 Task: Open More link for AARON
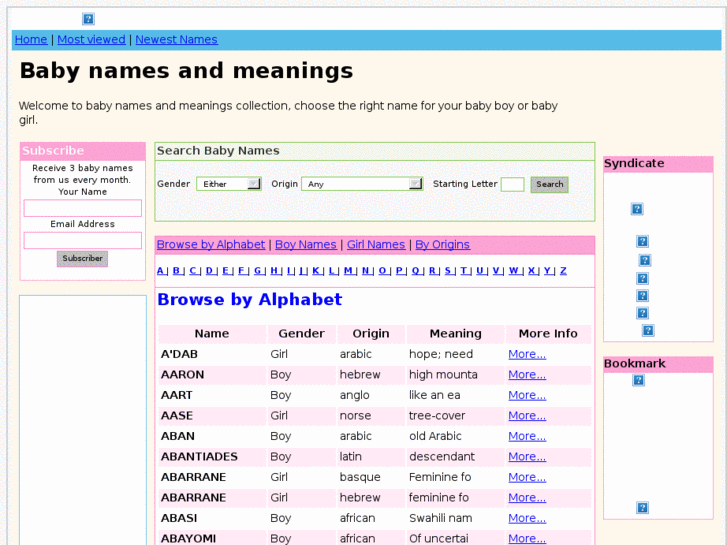coord(527,374)
